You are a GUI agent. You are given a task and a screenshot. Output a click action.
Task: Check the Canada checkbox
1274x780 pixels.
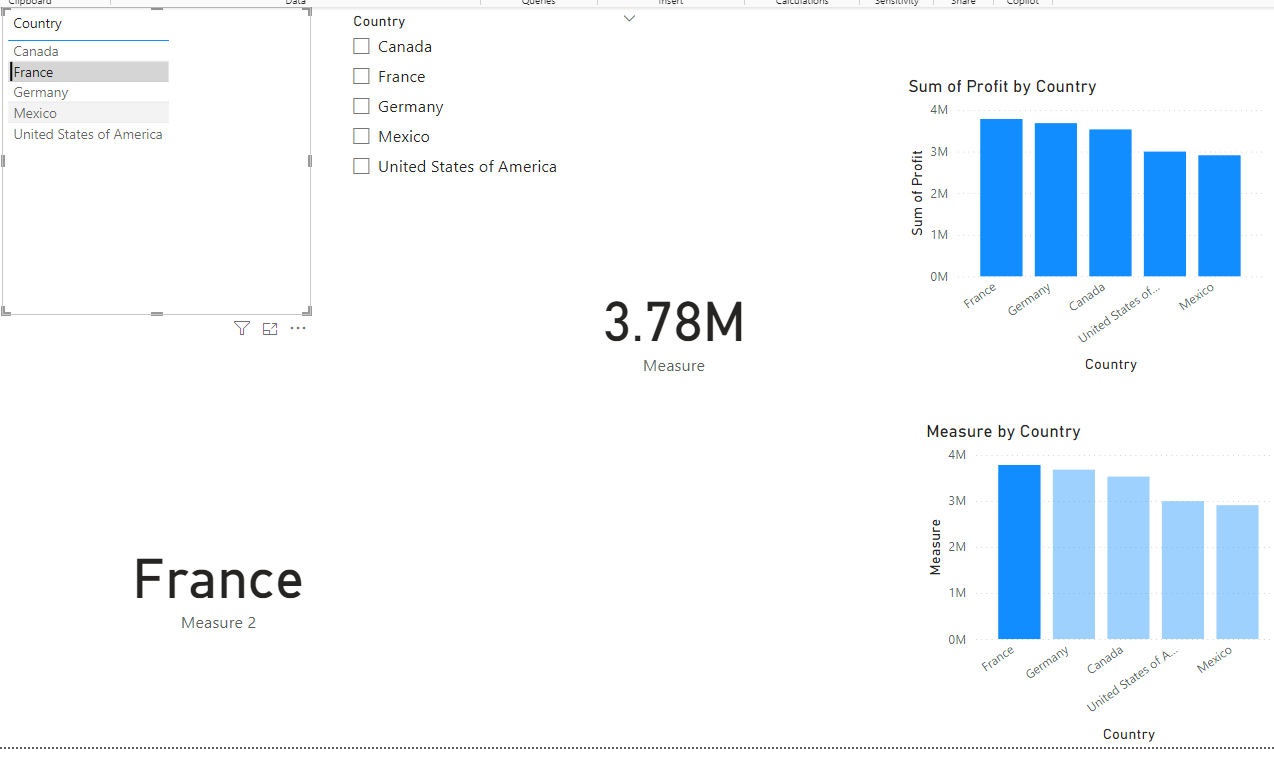362,46
